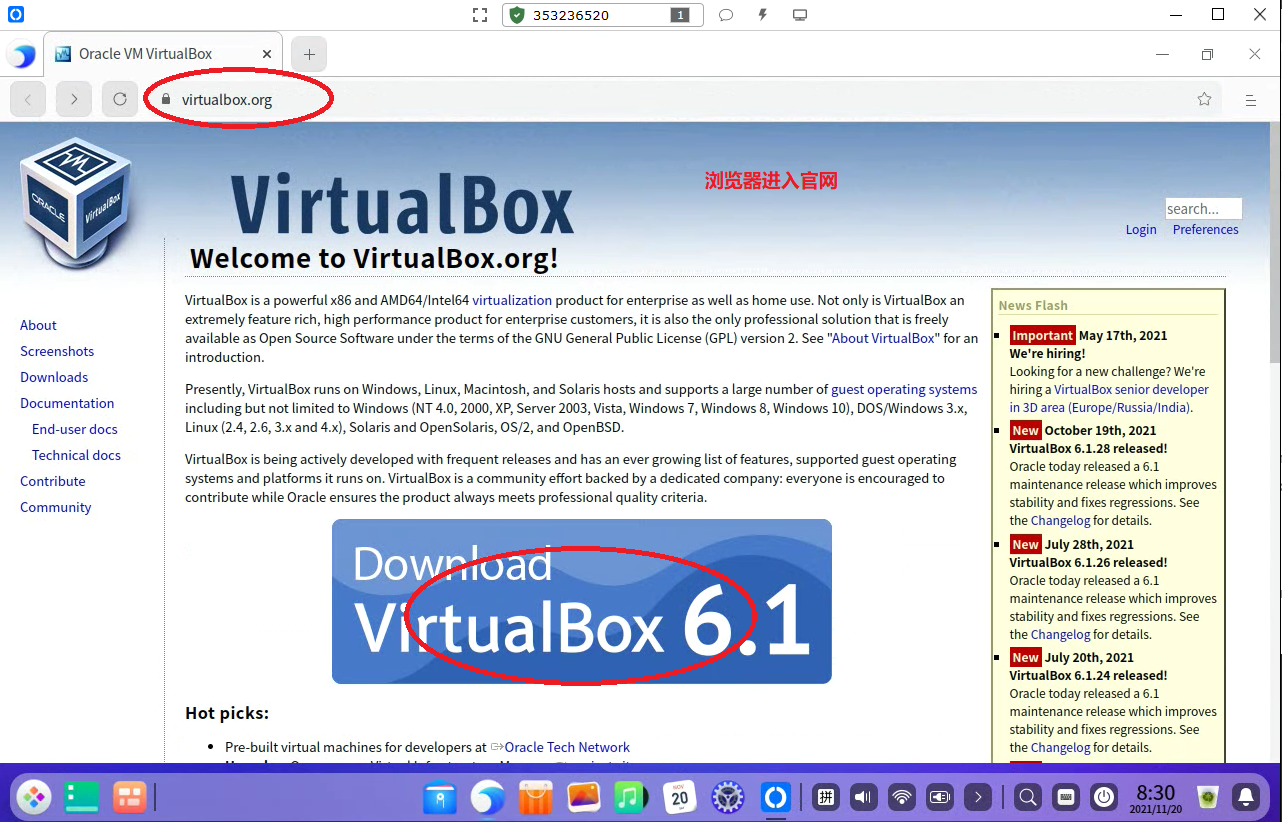Open the gear control center icon
The height and width of the screenshot is (822, 1282).
[x=728, y=797]
